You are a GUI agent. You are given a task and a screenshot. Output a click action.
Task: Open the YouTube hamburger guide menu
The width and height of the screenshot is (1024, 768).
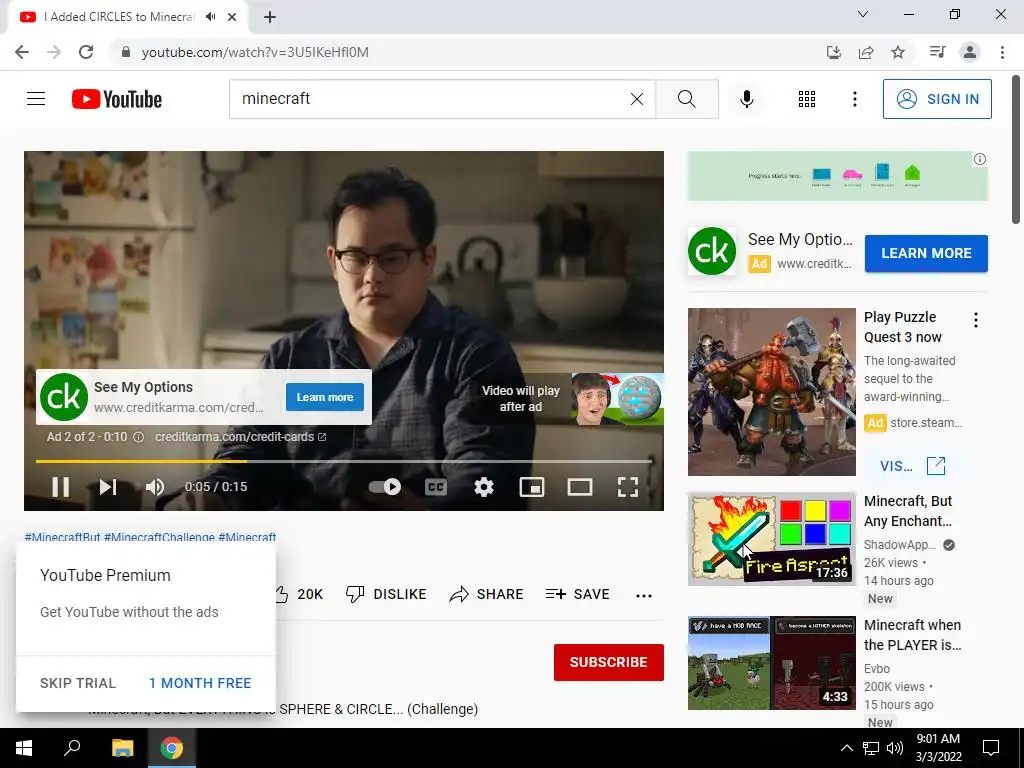coord(36,99)
